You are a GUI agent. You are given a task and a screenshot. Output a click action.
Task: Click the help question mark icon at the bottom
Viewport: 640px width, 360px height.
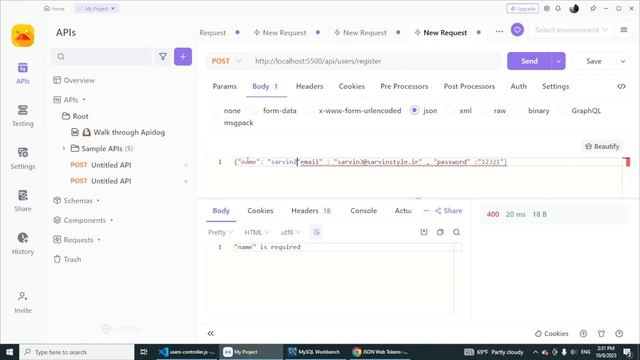619,333
